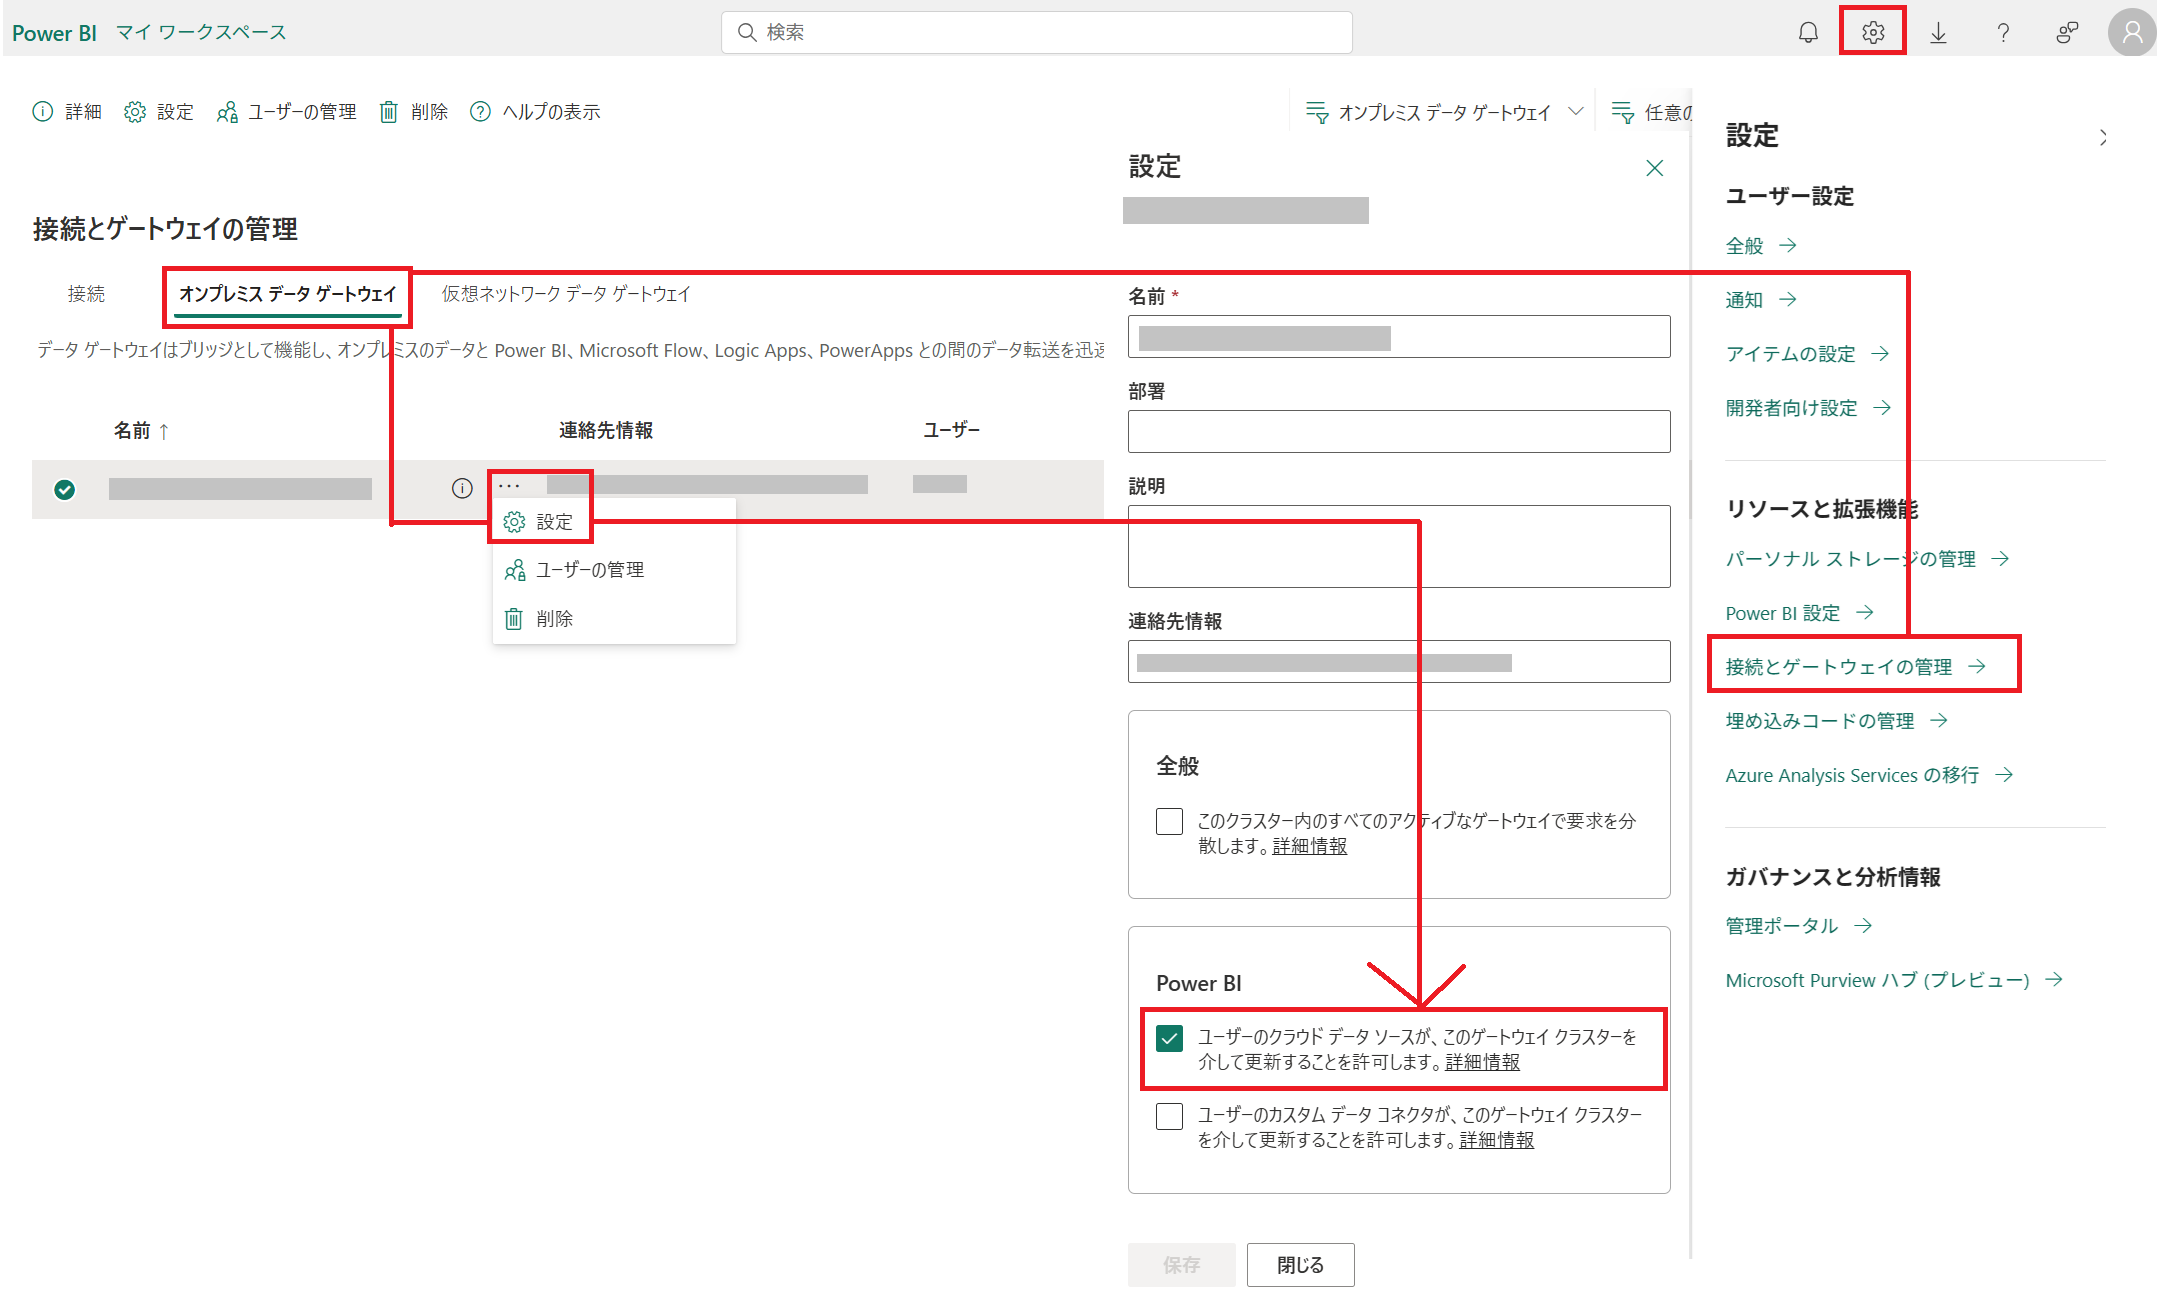Open Microsoft Purview ハブ (プレビュー) link
The height and width of the screenshot is (1297, 2157).
tap(1894, 979)
